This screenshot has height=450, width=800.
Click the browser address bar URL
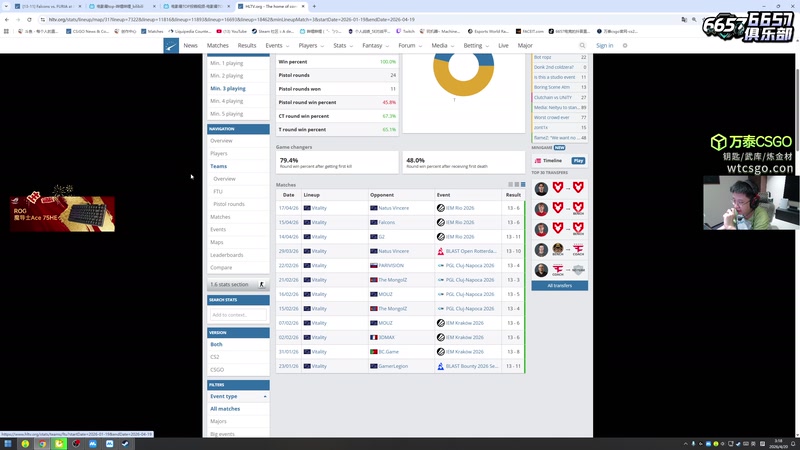click(232, 19)
